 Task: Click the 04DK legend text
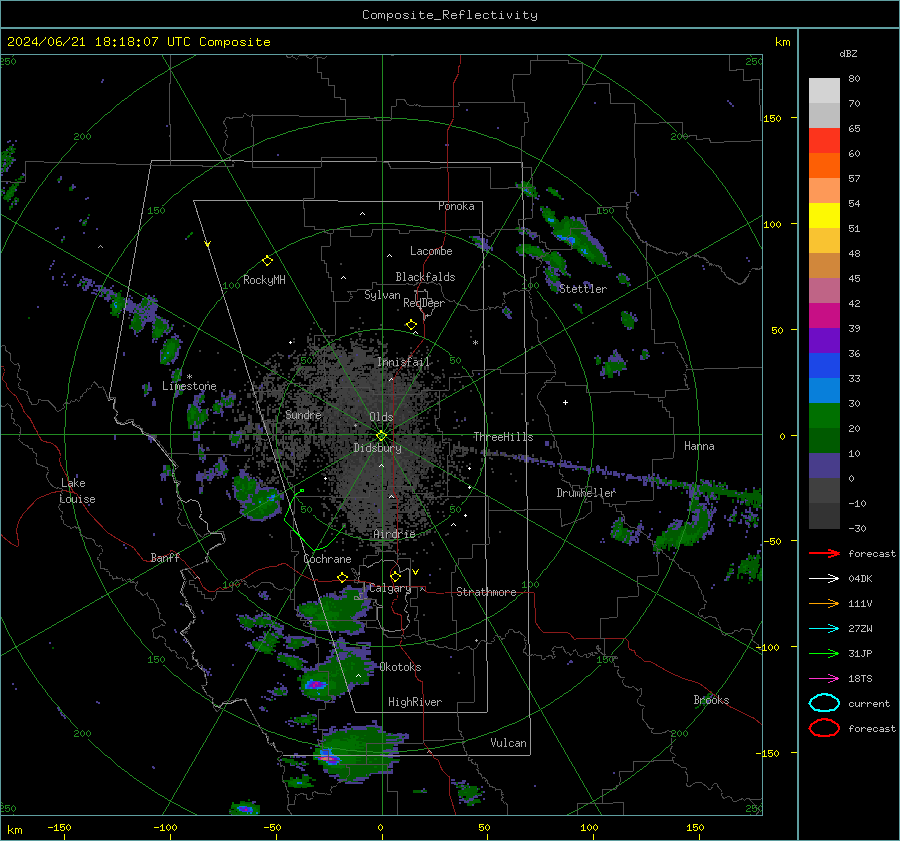tap(860, 579)
